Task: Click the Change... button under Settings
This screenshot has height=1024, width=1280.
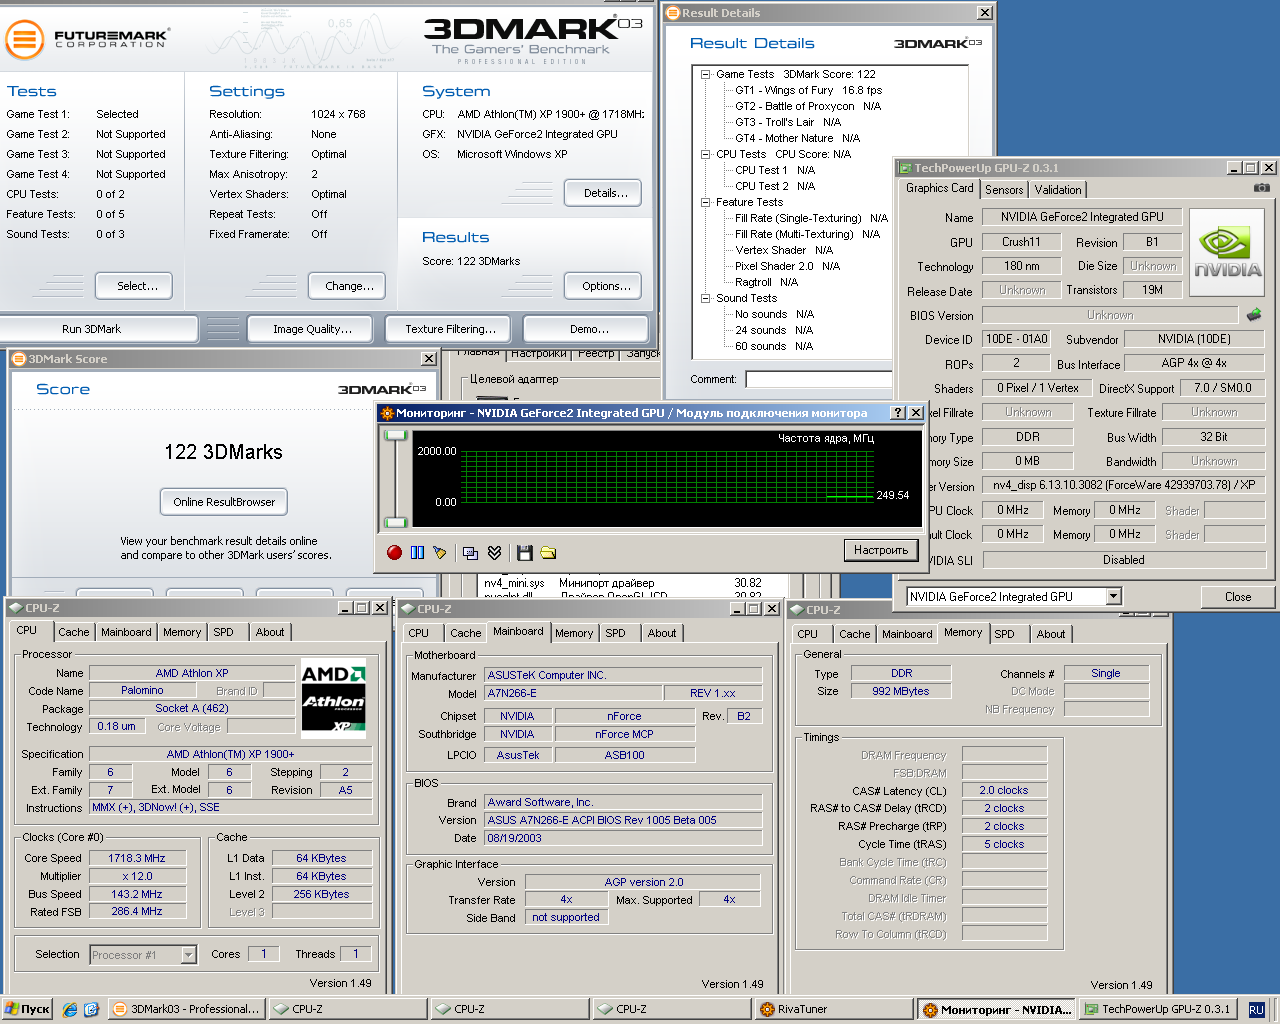Action: (348, 286)
